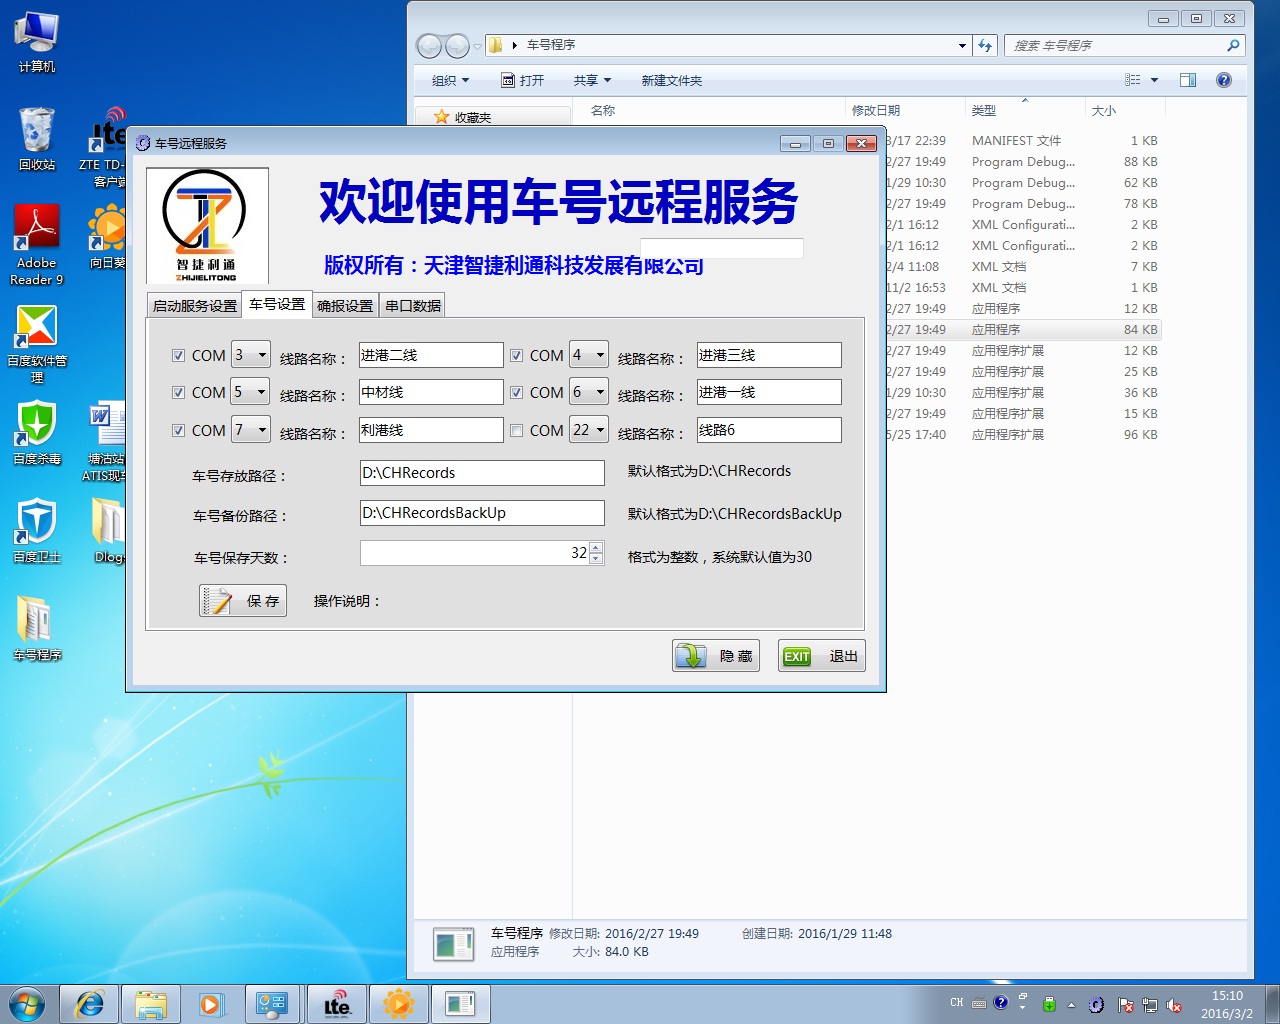Click the Explorer help question-mark icon
The width and height of the screenshot is (1280, 1024).
pyautogui.click(x=1223, y=80)
